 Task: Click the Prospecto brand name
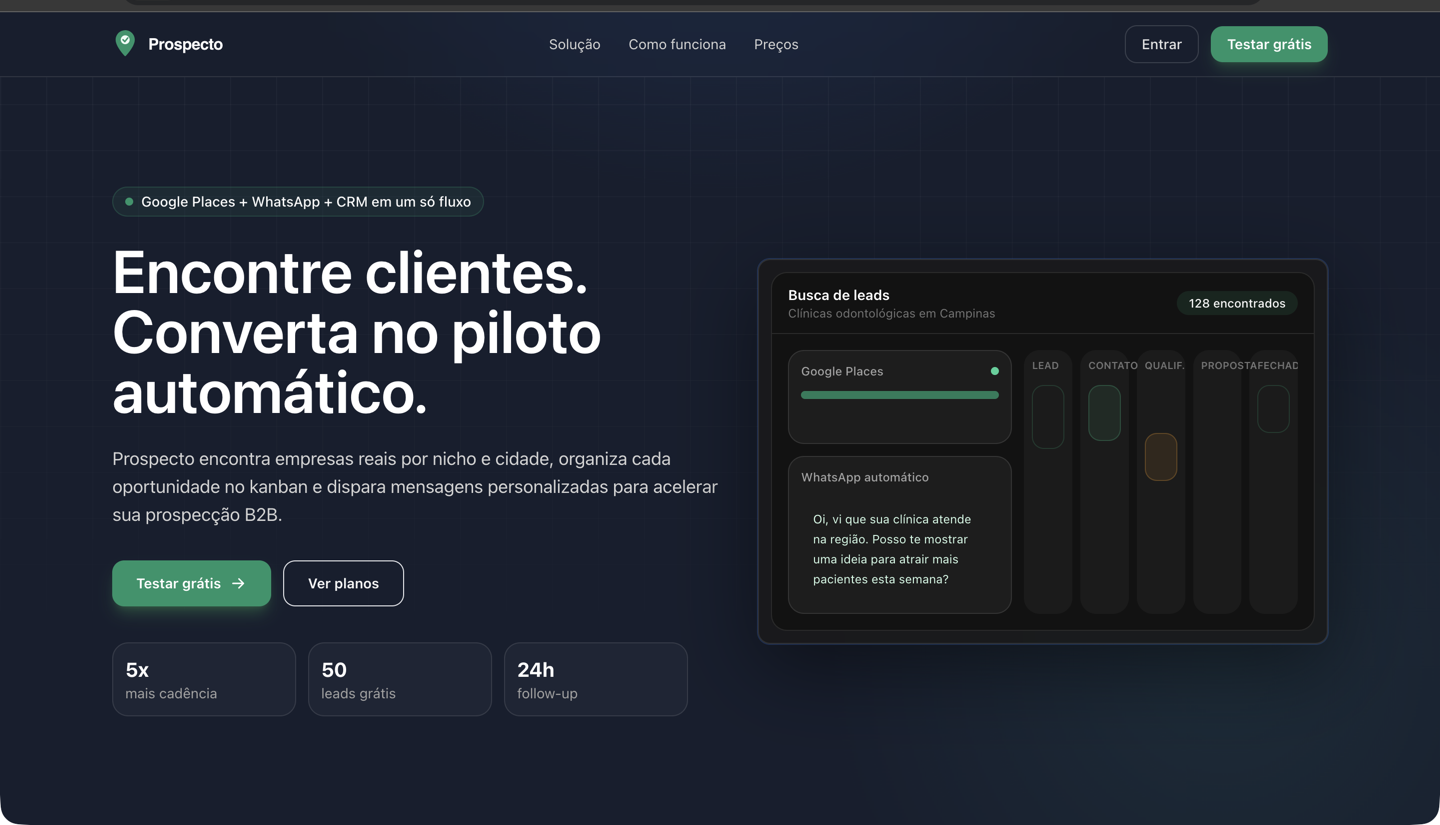pos(185,44)
